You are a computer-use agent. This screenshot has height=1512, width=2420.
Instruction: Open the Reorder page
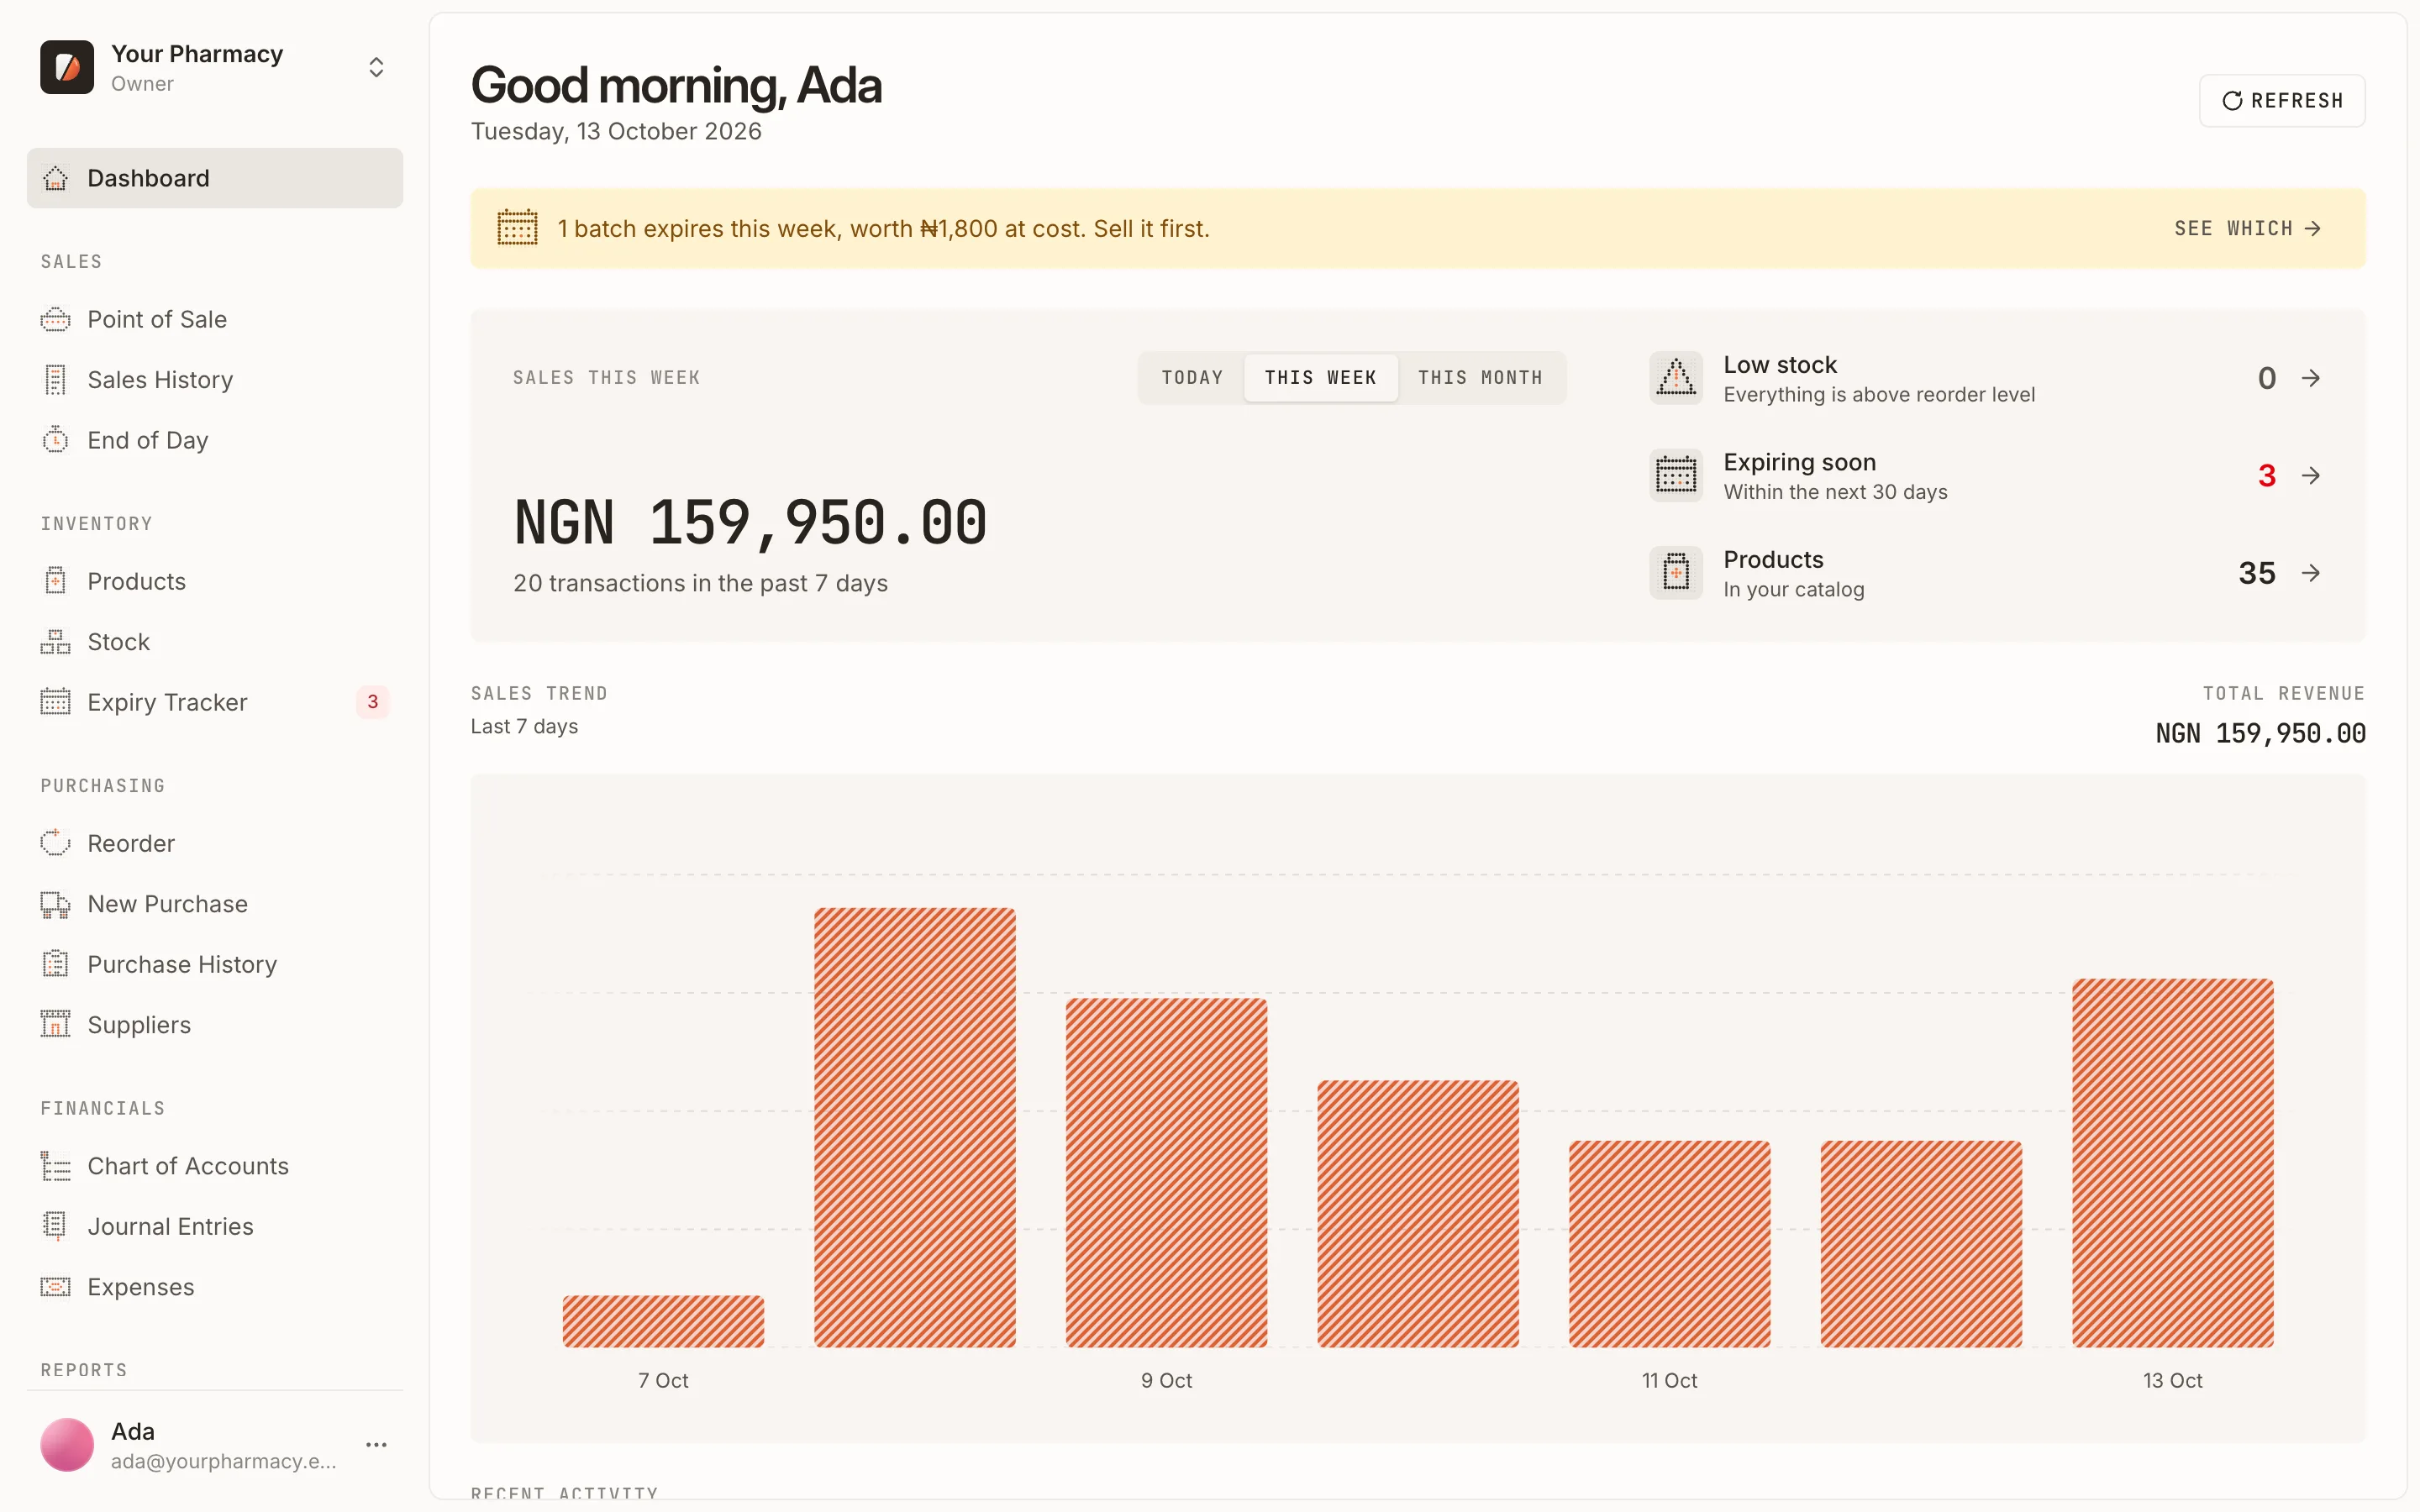(215, 843)
